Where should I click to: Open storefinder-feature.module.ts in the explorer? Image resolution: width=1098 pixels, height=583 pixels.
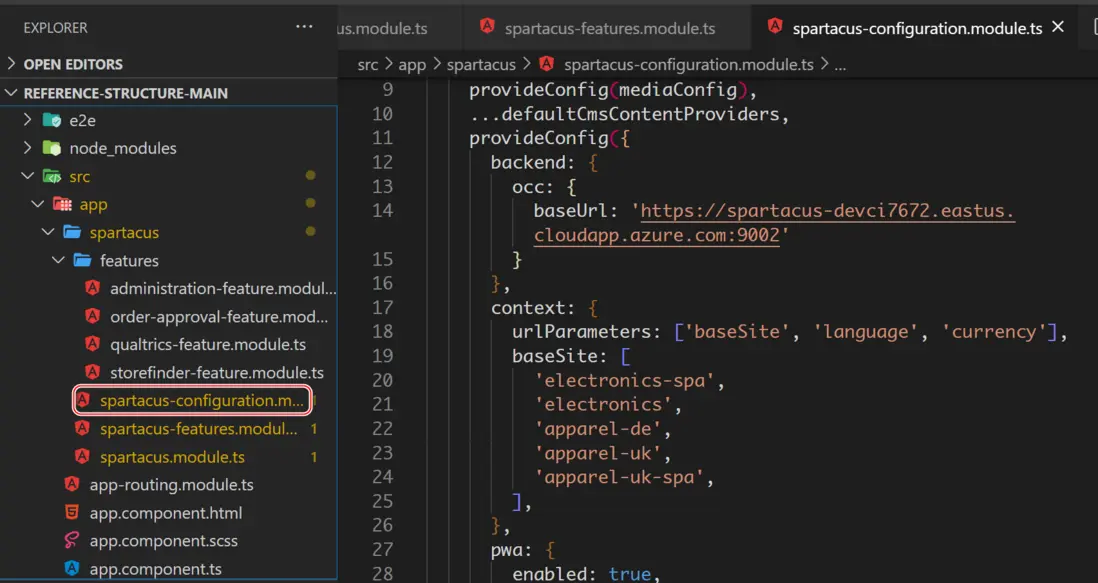[x=216, y=373]
